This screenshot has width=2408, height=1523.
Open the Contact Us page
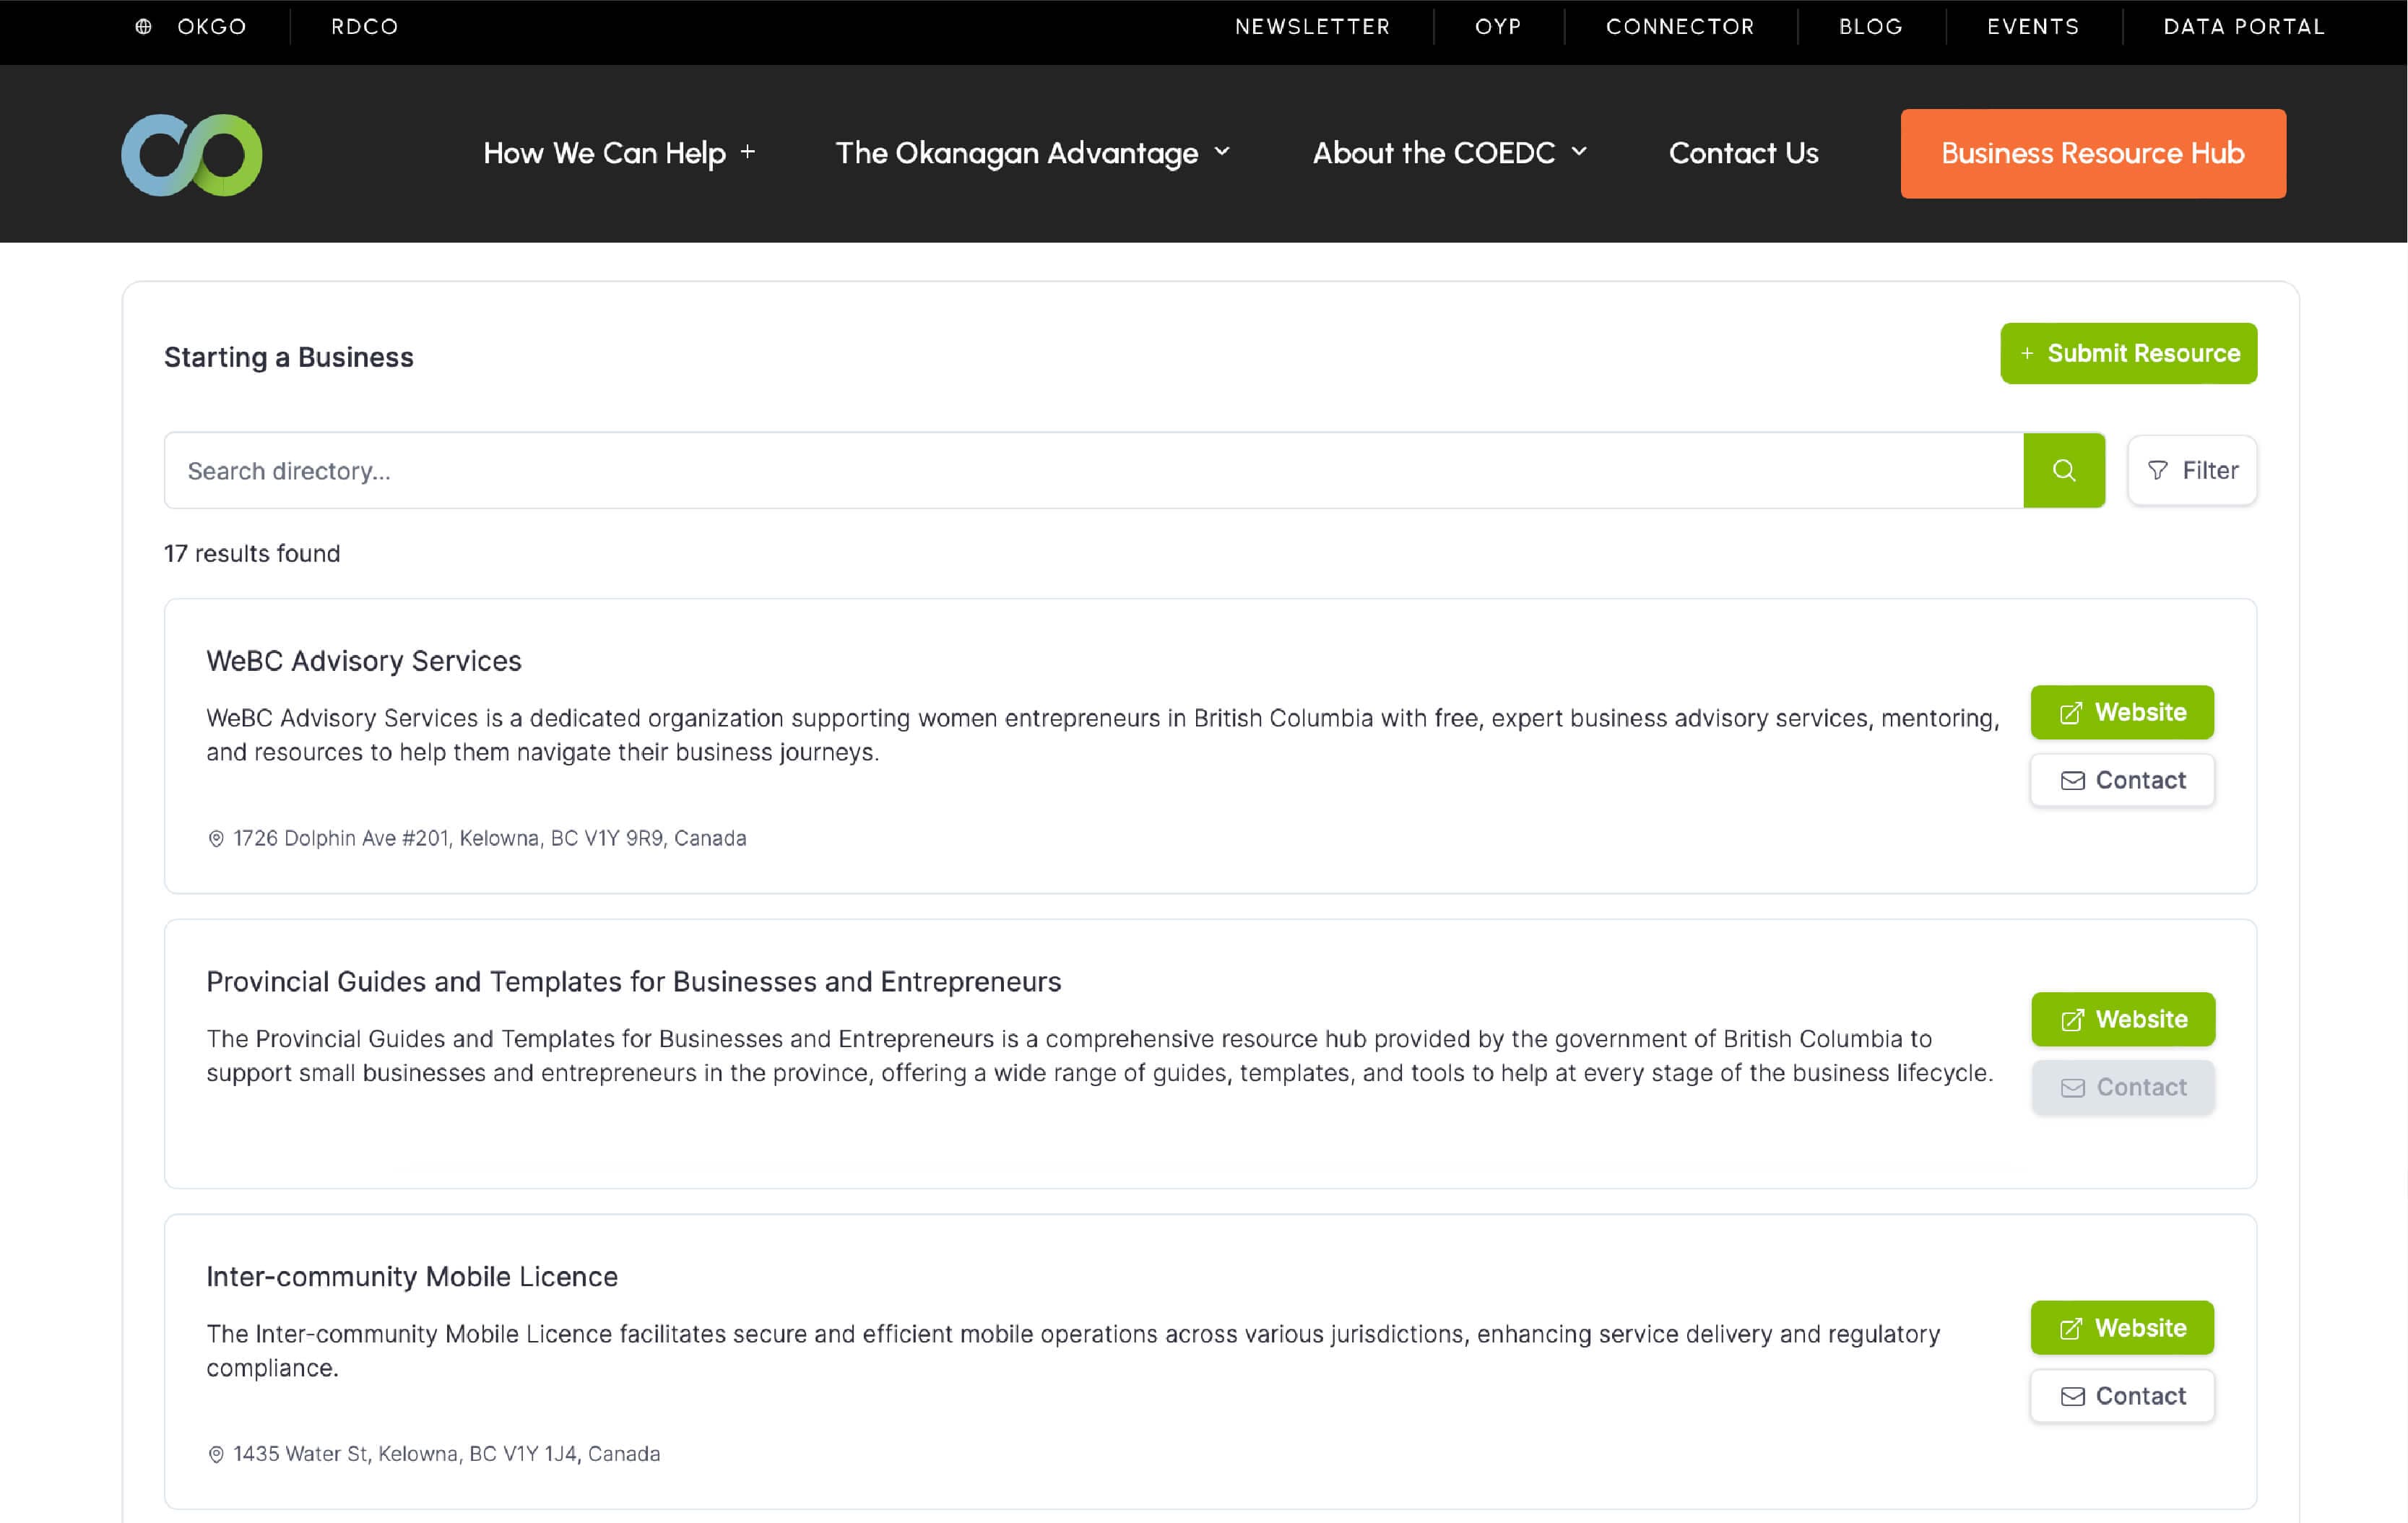[1743, 153]
